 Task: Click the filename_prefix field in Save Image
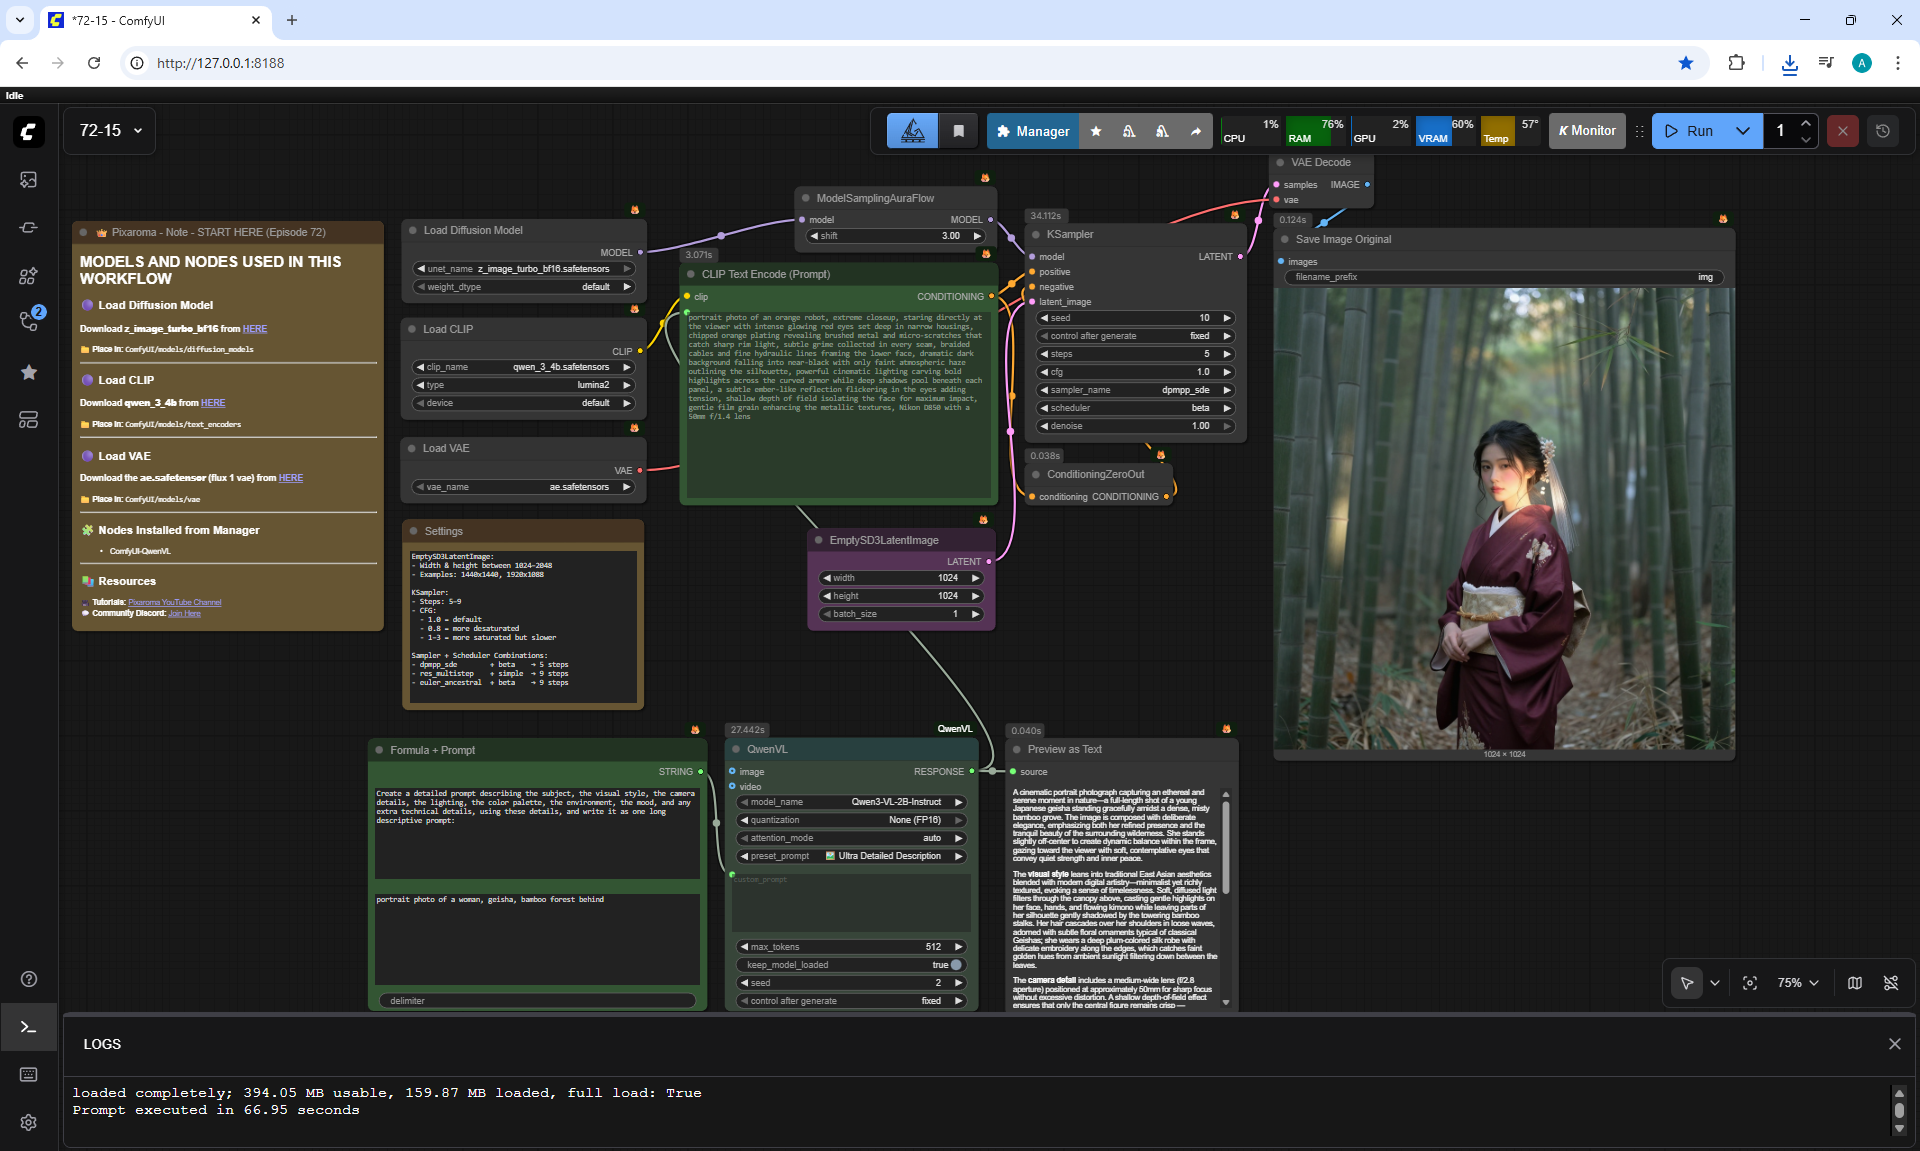click(1503, 277)
